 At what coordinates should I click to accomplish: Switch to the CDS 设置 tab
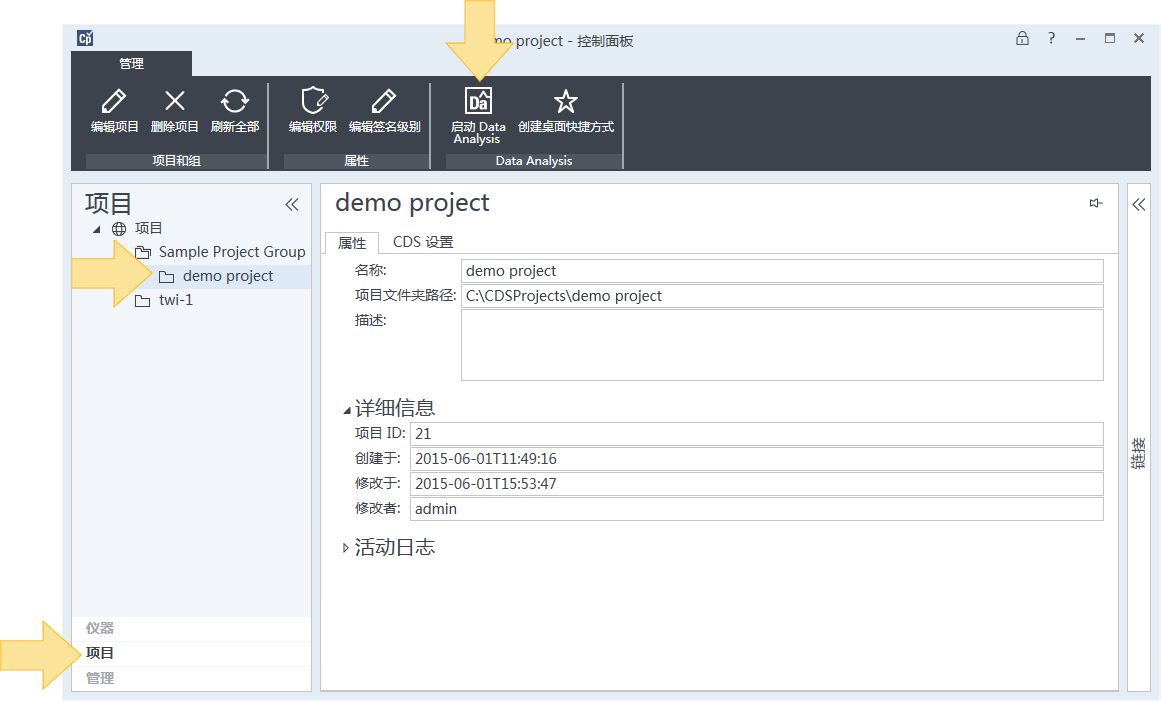(x=423, y=242)
